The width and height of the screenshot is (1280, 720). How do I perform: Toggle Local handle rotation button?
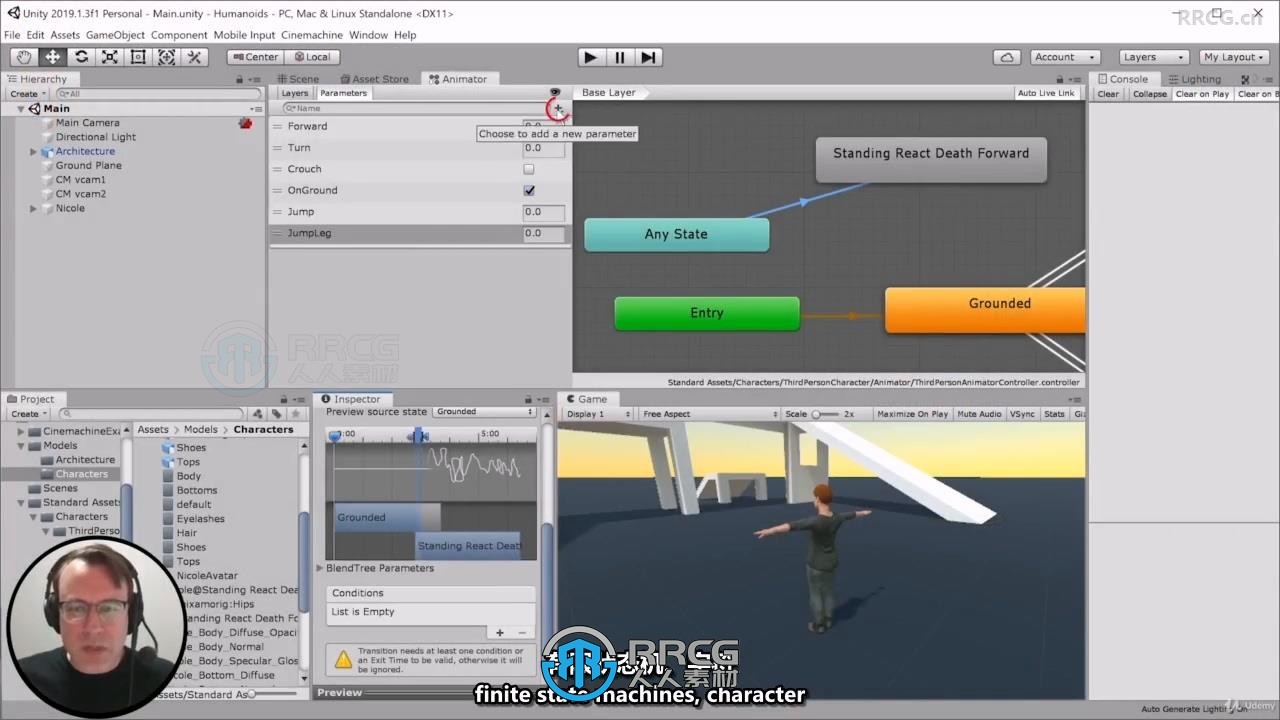[x=312, y=57]
